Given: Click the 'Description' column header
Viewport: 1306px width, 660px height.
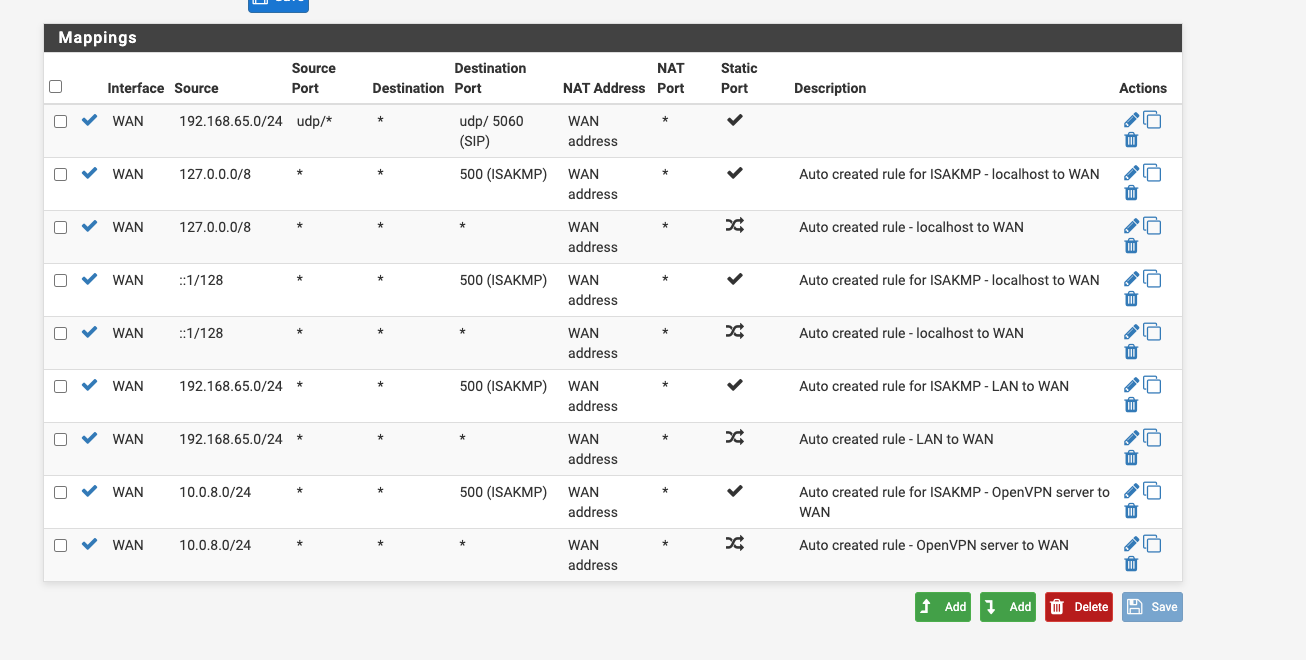Looking at the screenshot, I should [830, 88].
